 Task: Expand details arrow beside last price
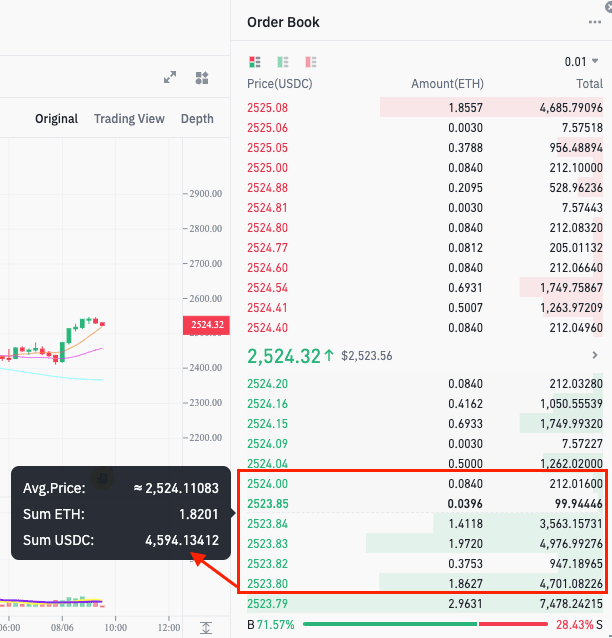pos(596,355)
